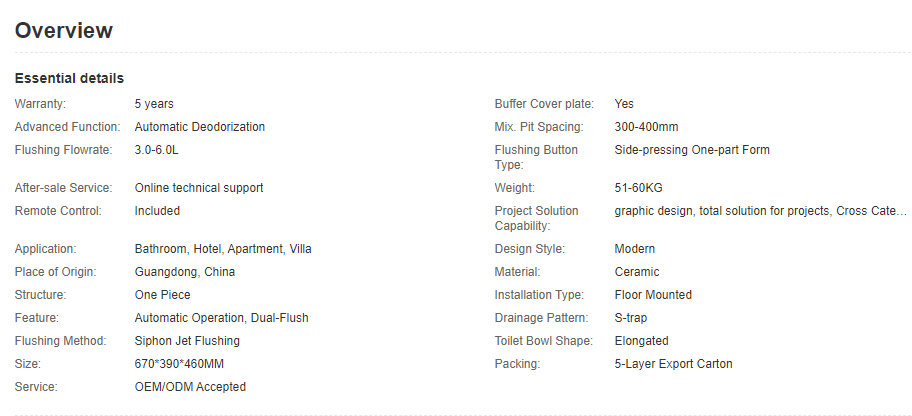Select the Warranty value 5 years

pyautogui.click(x=154, y=104)
